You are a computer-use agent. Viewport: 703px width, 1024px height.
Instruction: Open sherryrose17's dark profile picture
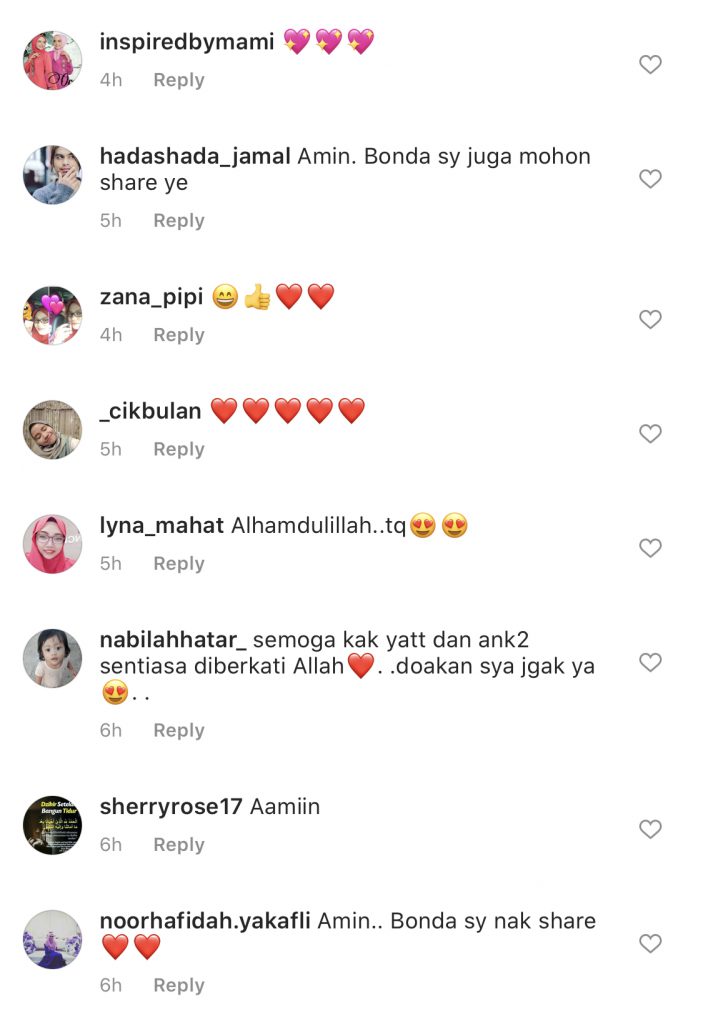(52, 825)
